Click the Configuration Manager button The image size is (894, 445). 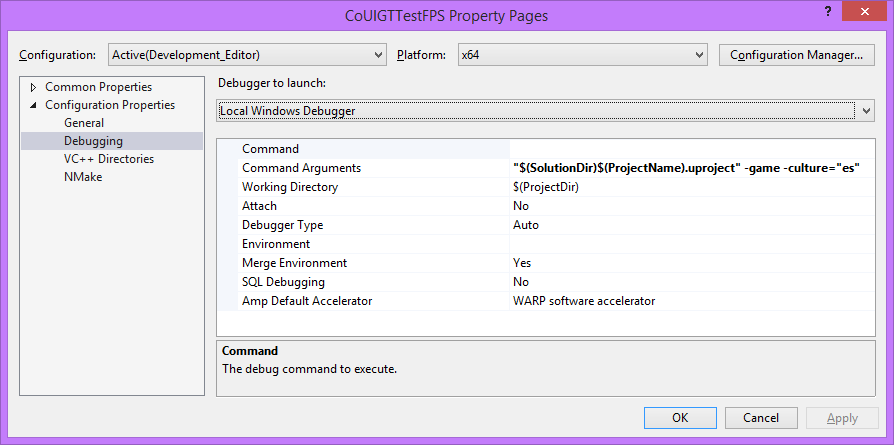point(796,55)
